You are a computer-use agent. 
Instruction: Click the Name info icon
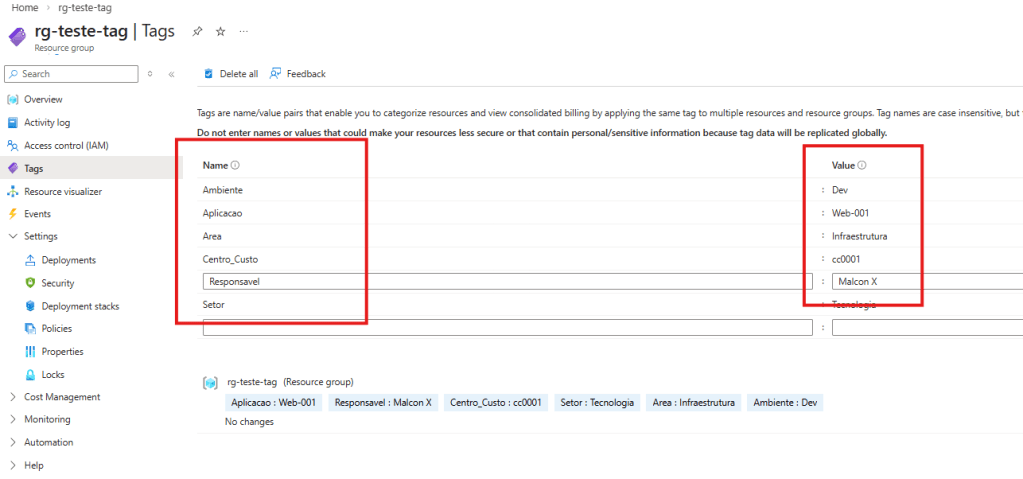pos(235,166)
